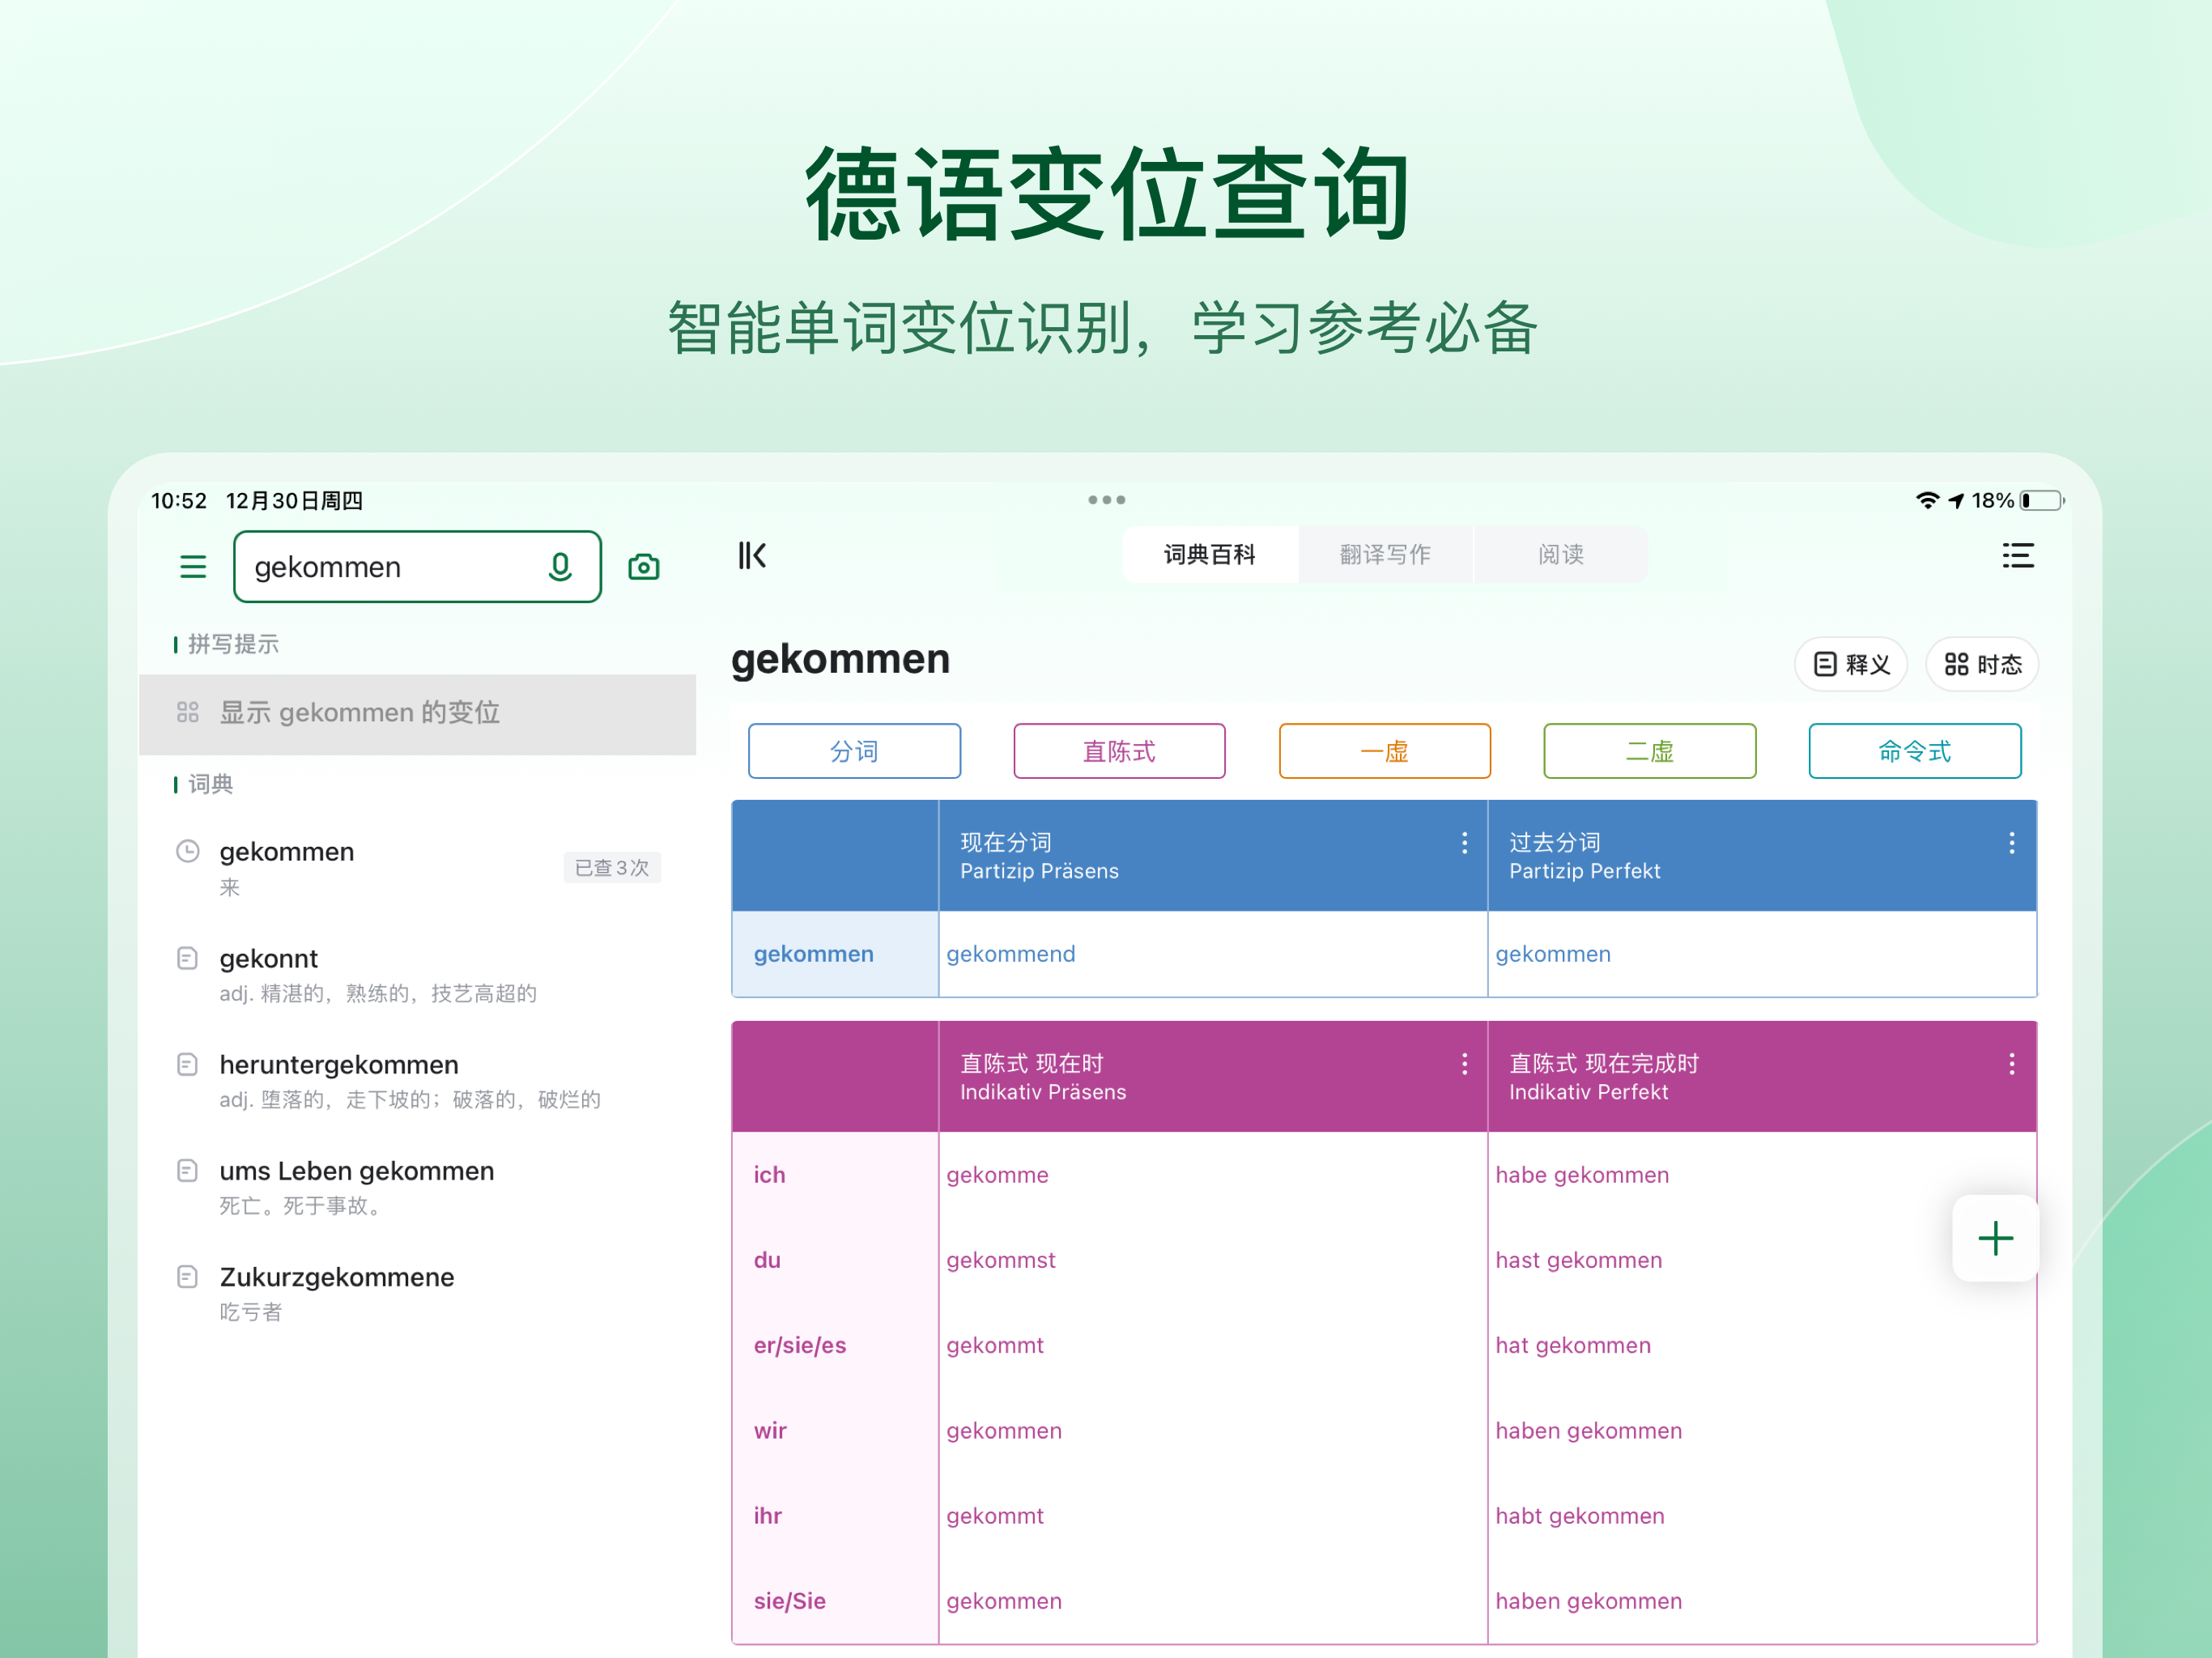Screen dimensions: 2212x1658
Task: Select the 二虚 conjugation category
Action: click(x=1650, y=751)
